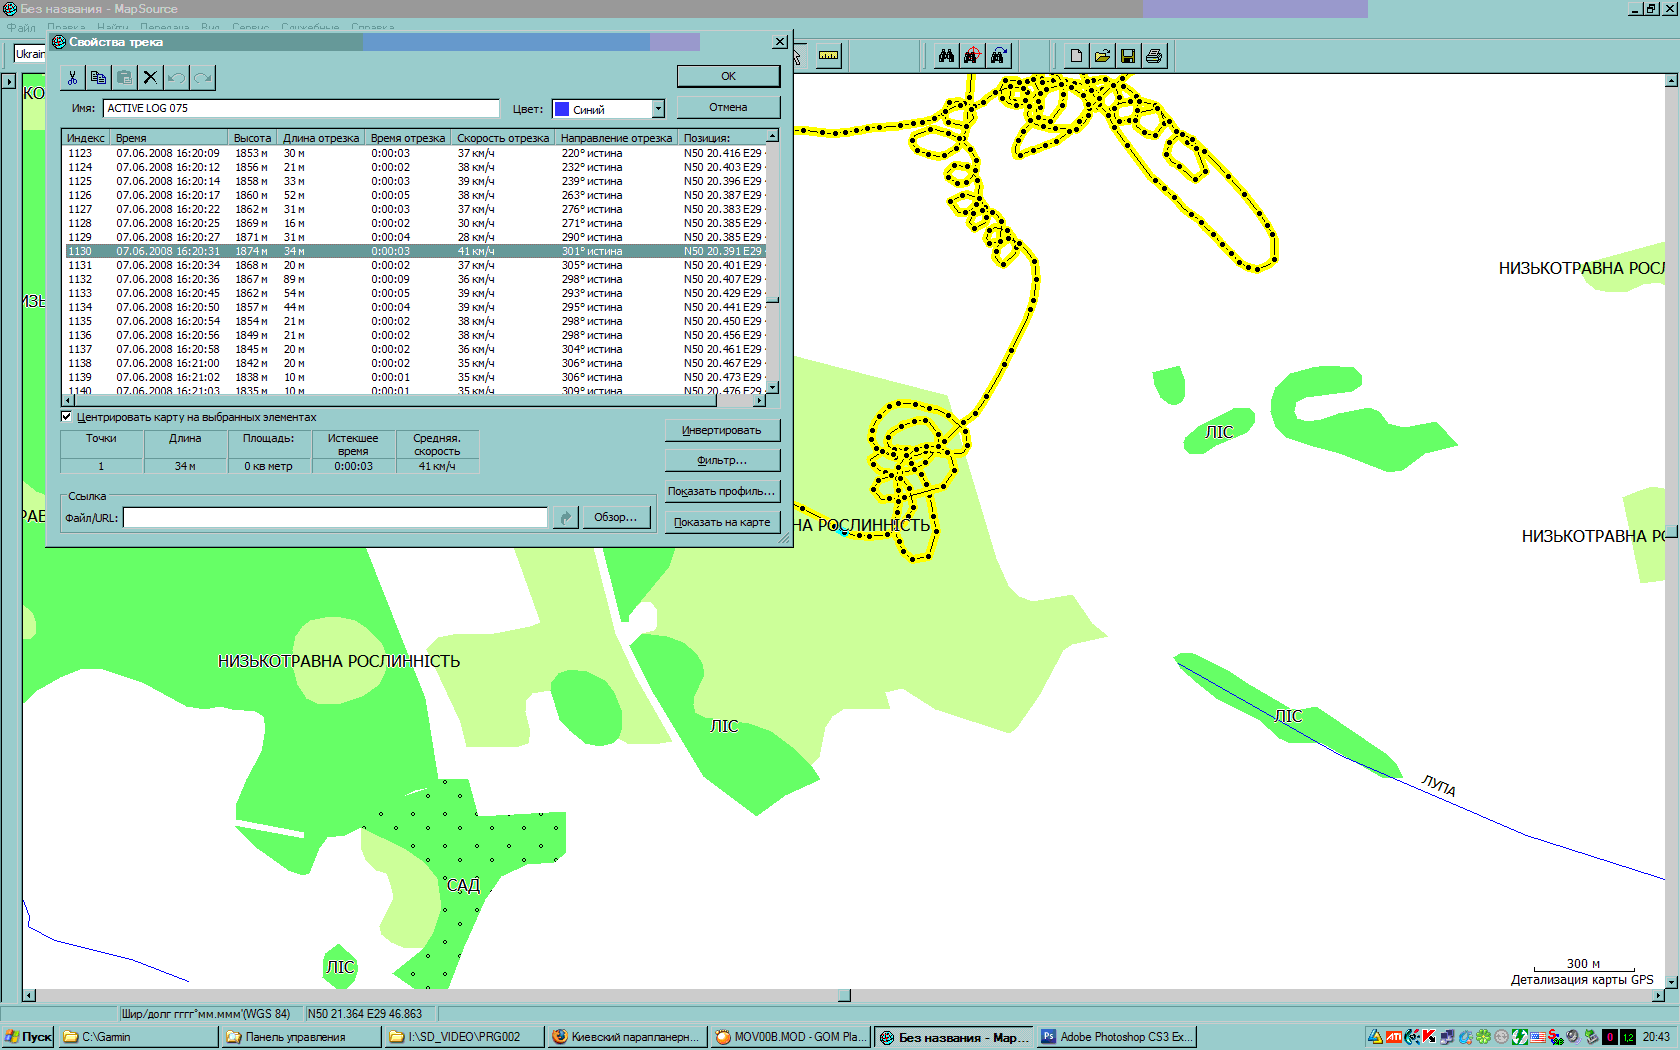The width and height of the screenshot is (1680, 1050).
Task: Open the Цвет (color) dropdown showing Синий
Action: point(658,109)
